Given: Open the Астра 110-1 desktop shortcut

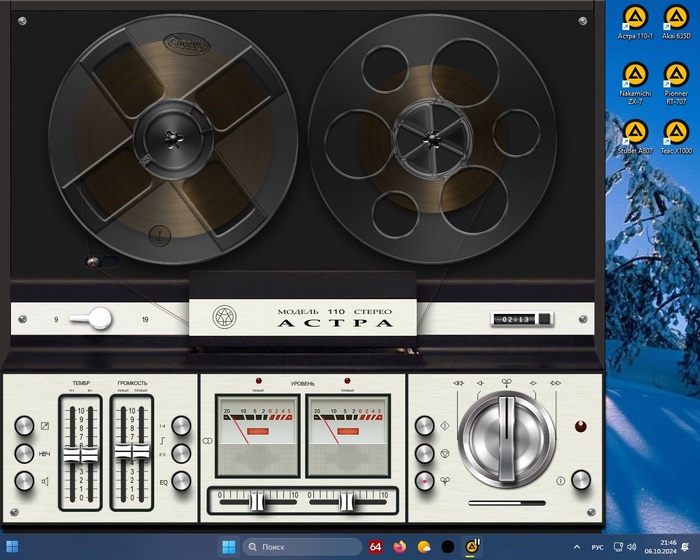Looking at the screenshot, I should click(635, 22).
